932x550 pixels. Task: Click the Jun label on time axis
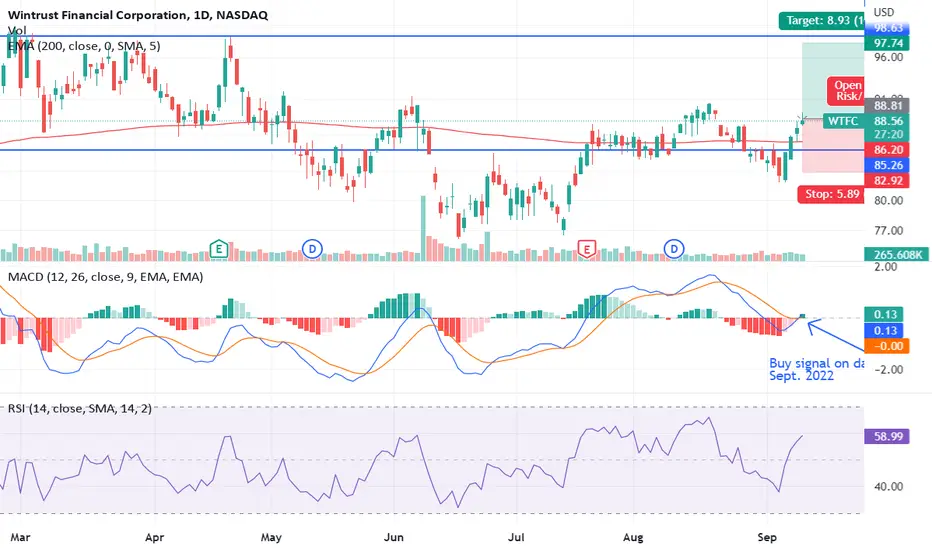click(x=393, y=537)
